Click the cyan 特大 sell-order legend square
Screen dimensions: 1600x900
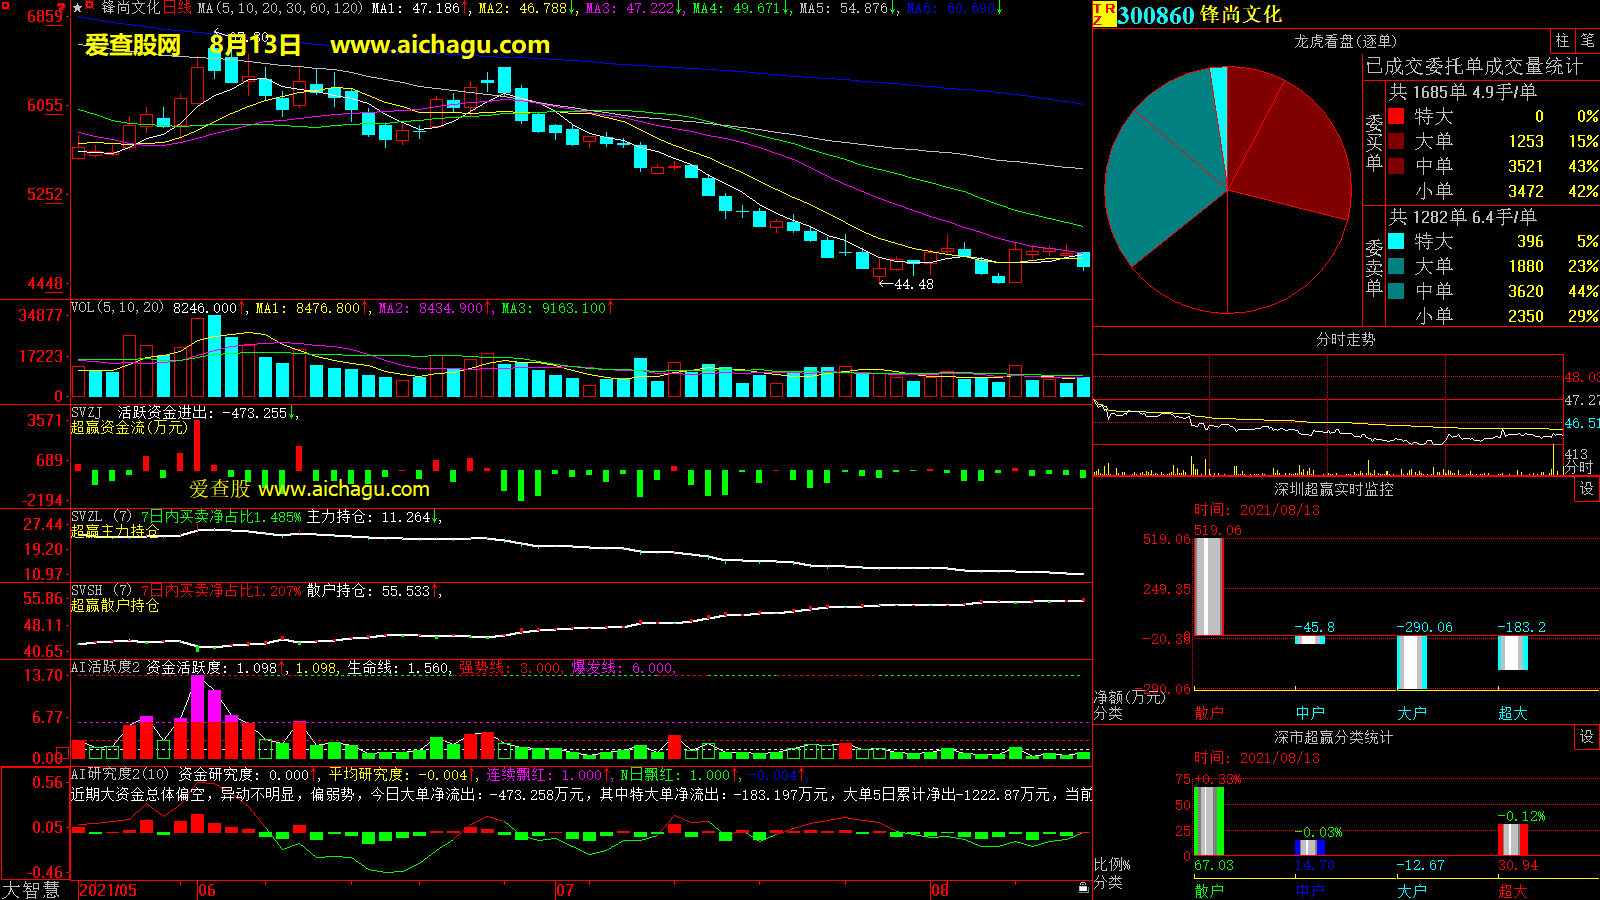click(1396, 242)
